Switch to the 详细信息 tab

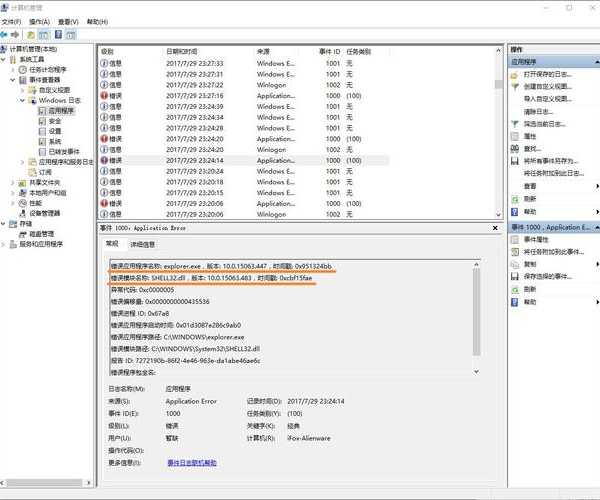pyautogui.click(x=141, y=244)
